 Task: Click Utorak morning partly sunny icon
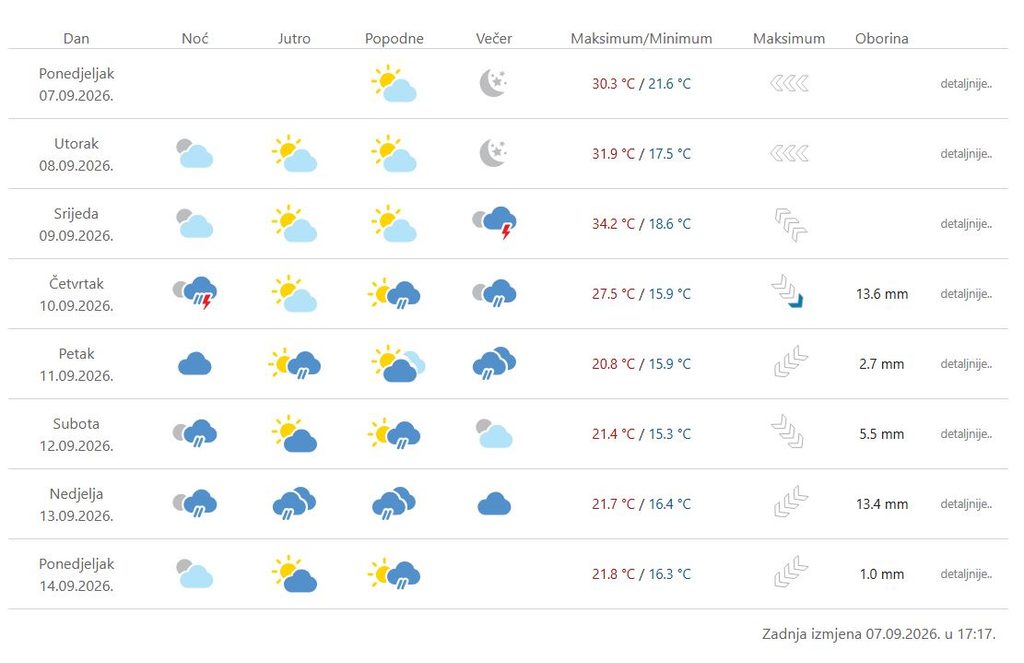point(294,154)
